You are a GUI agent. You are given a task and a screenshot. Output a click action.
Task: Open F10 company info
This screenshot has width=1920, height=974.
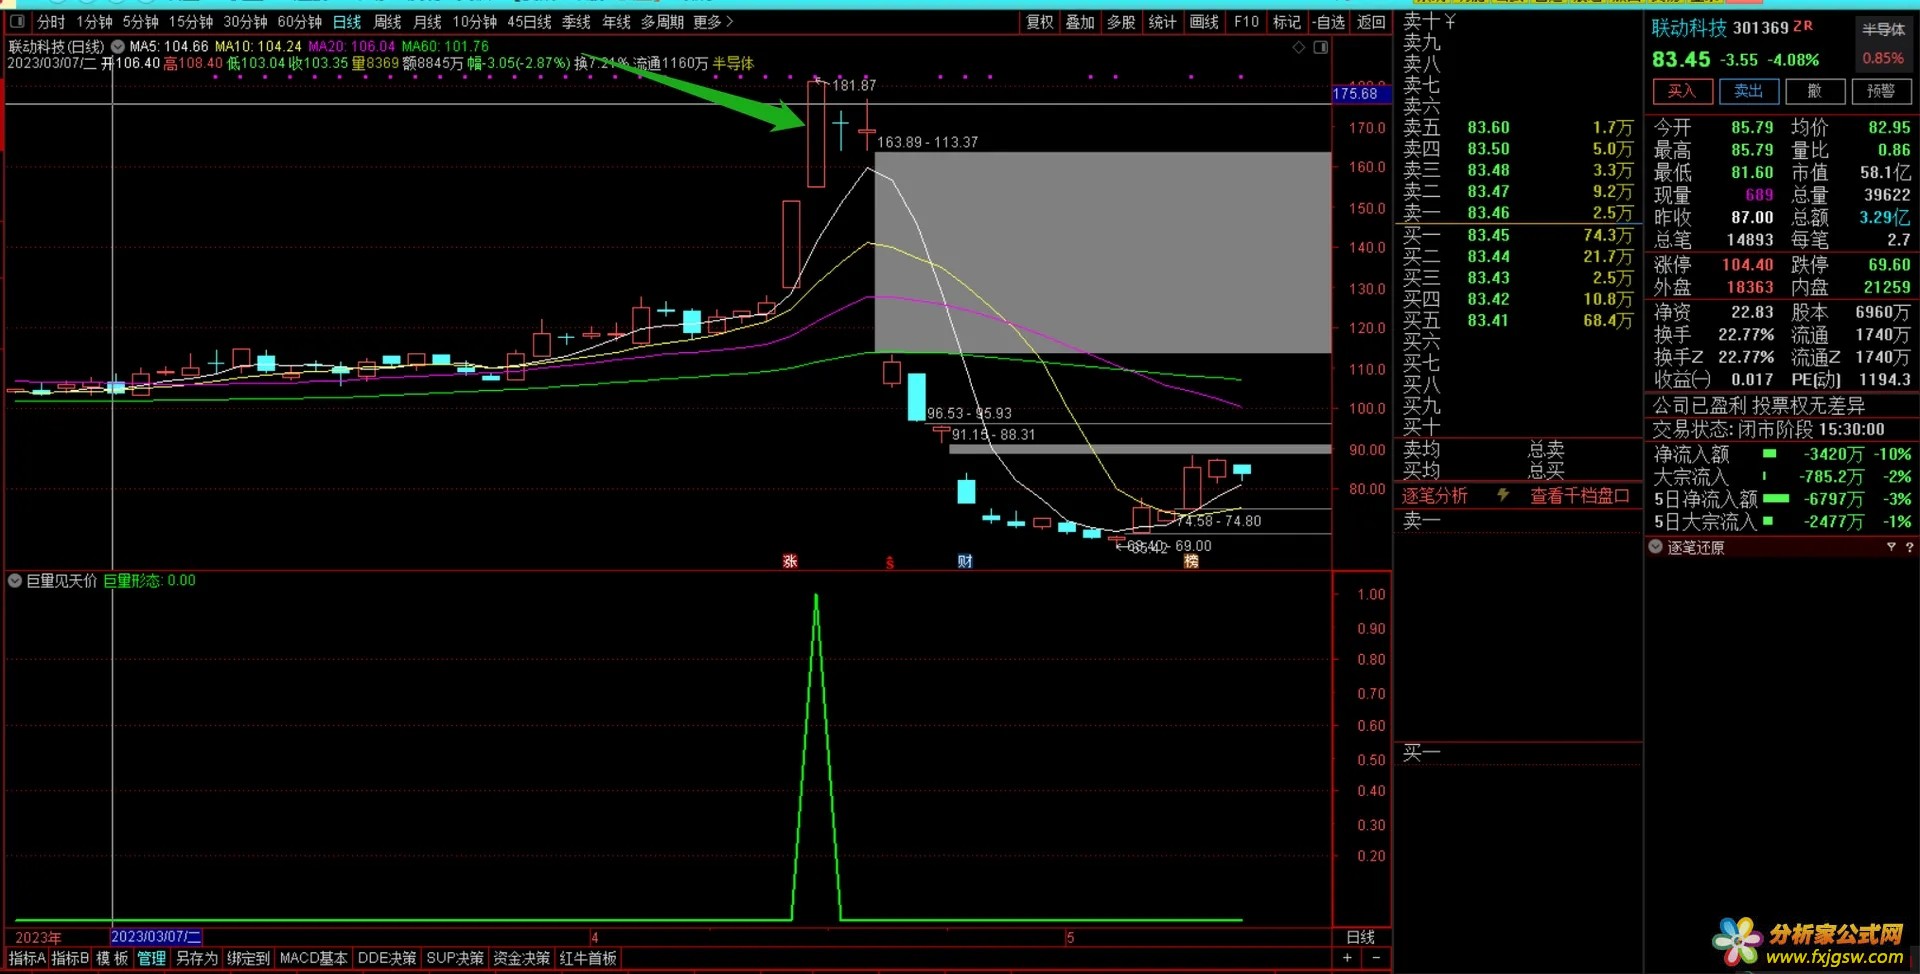click(1246, 22)
